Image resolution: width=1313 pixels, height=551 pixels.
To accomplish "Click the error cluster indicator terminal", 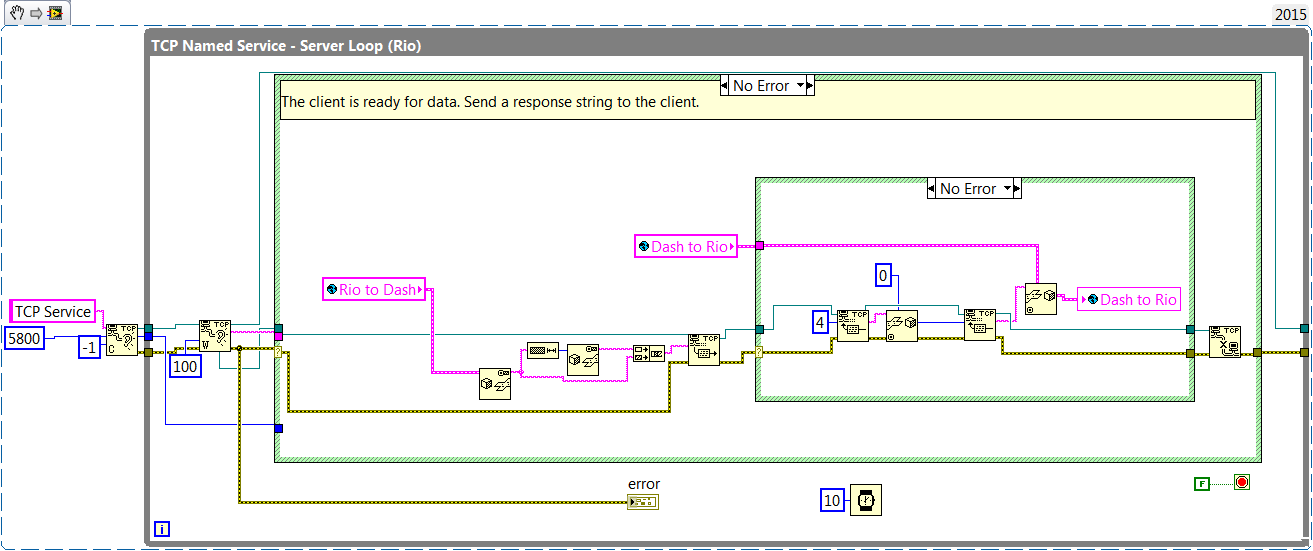I will [643, 501].
